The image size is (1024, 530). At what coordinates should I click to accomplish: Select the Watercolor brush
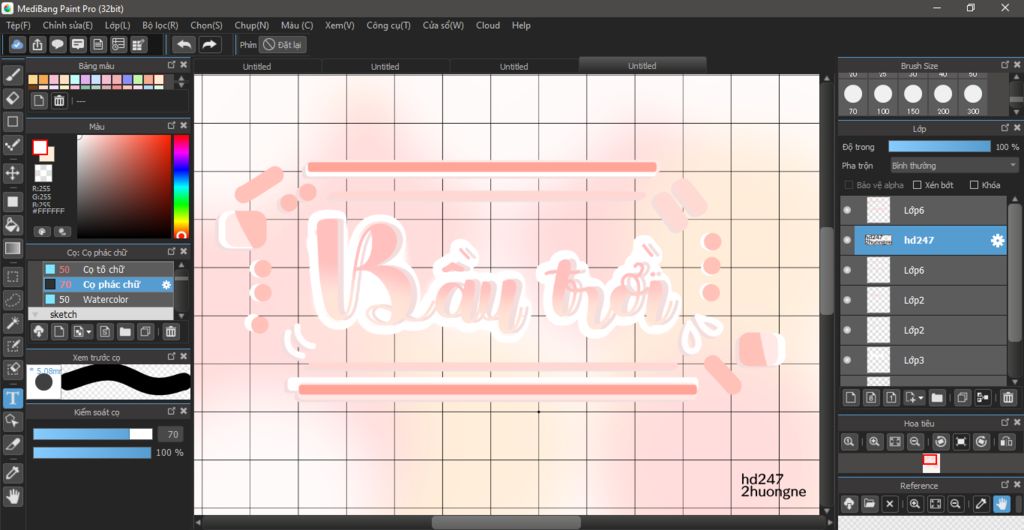pos(108,300)
